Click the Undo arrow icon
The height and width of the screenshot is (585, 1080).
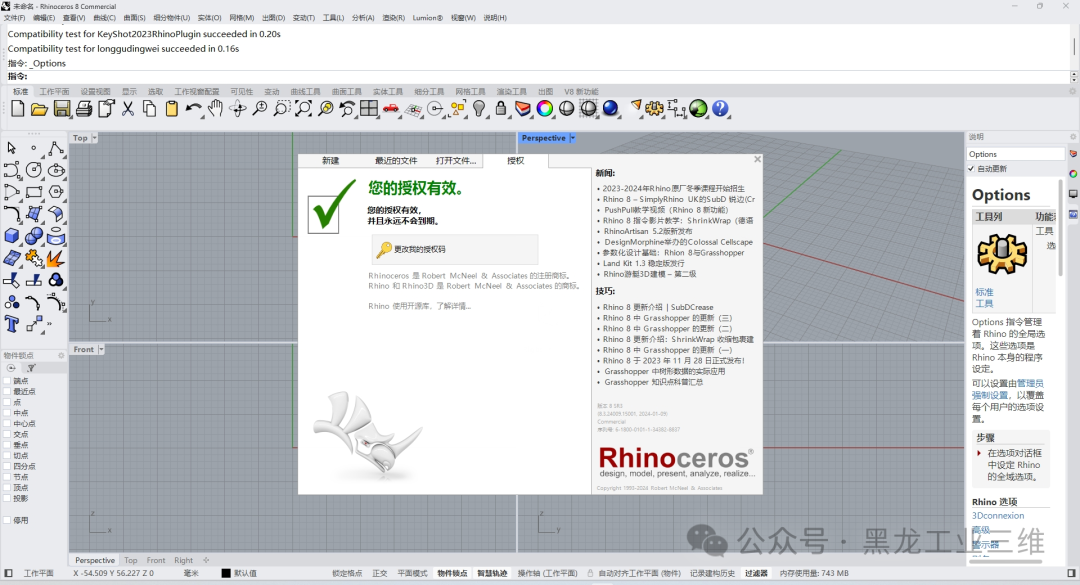click(x=194, y=109)
